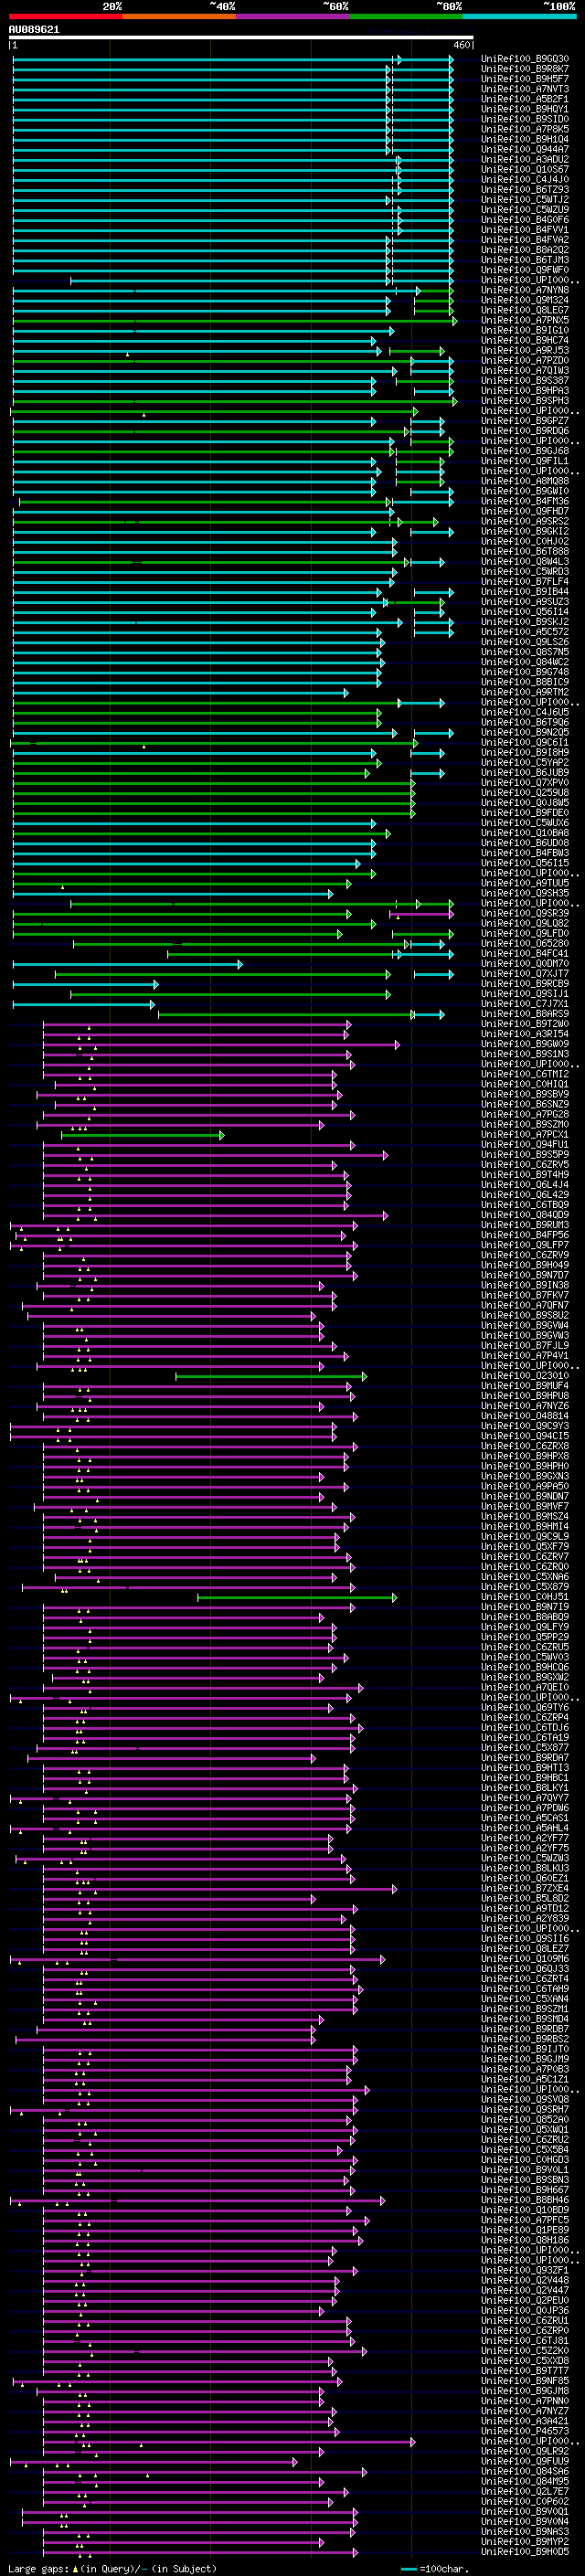Image resolution: width=585 pixels, height=2576 pixels.
Task: Click the query label AU089621
Action: (34, 29)
